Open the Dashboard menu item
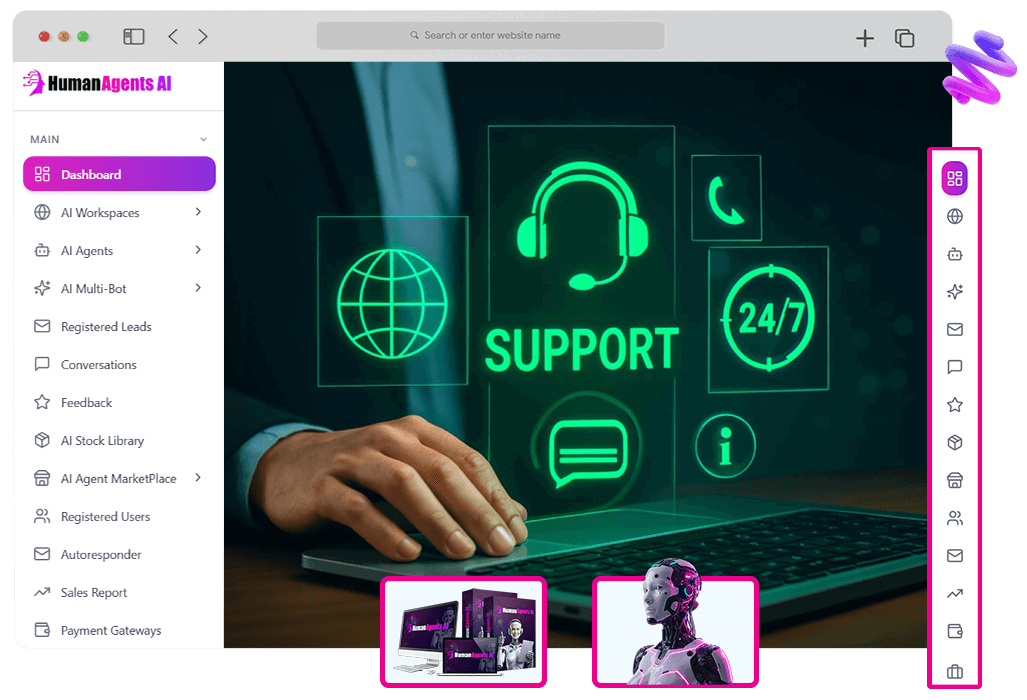Image resolution: width=1027 pixels, height=700 pixels. point(119,174)
